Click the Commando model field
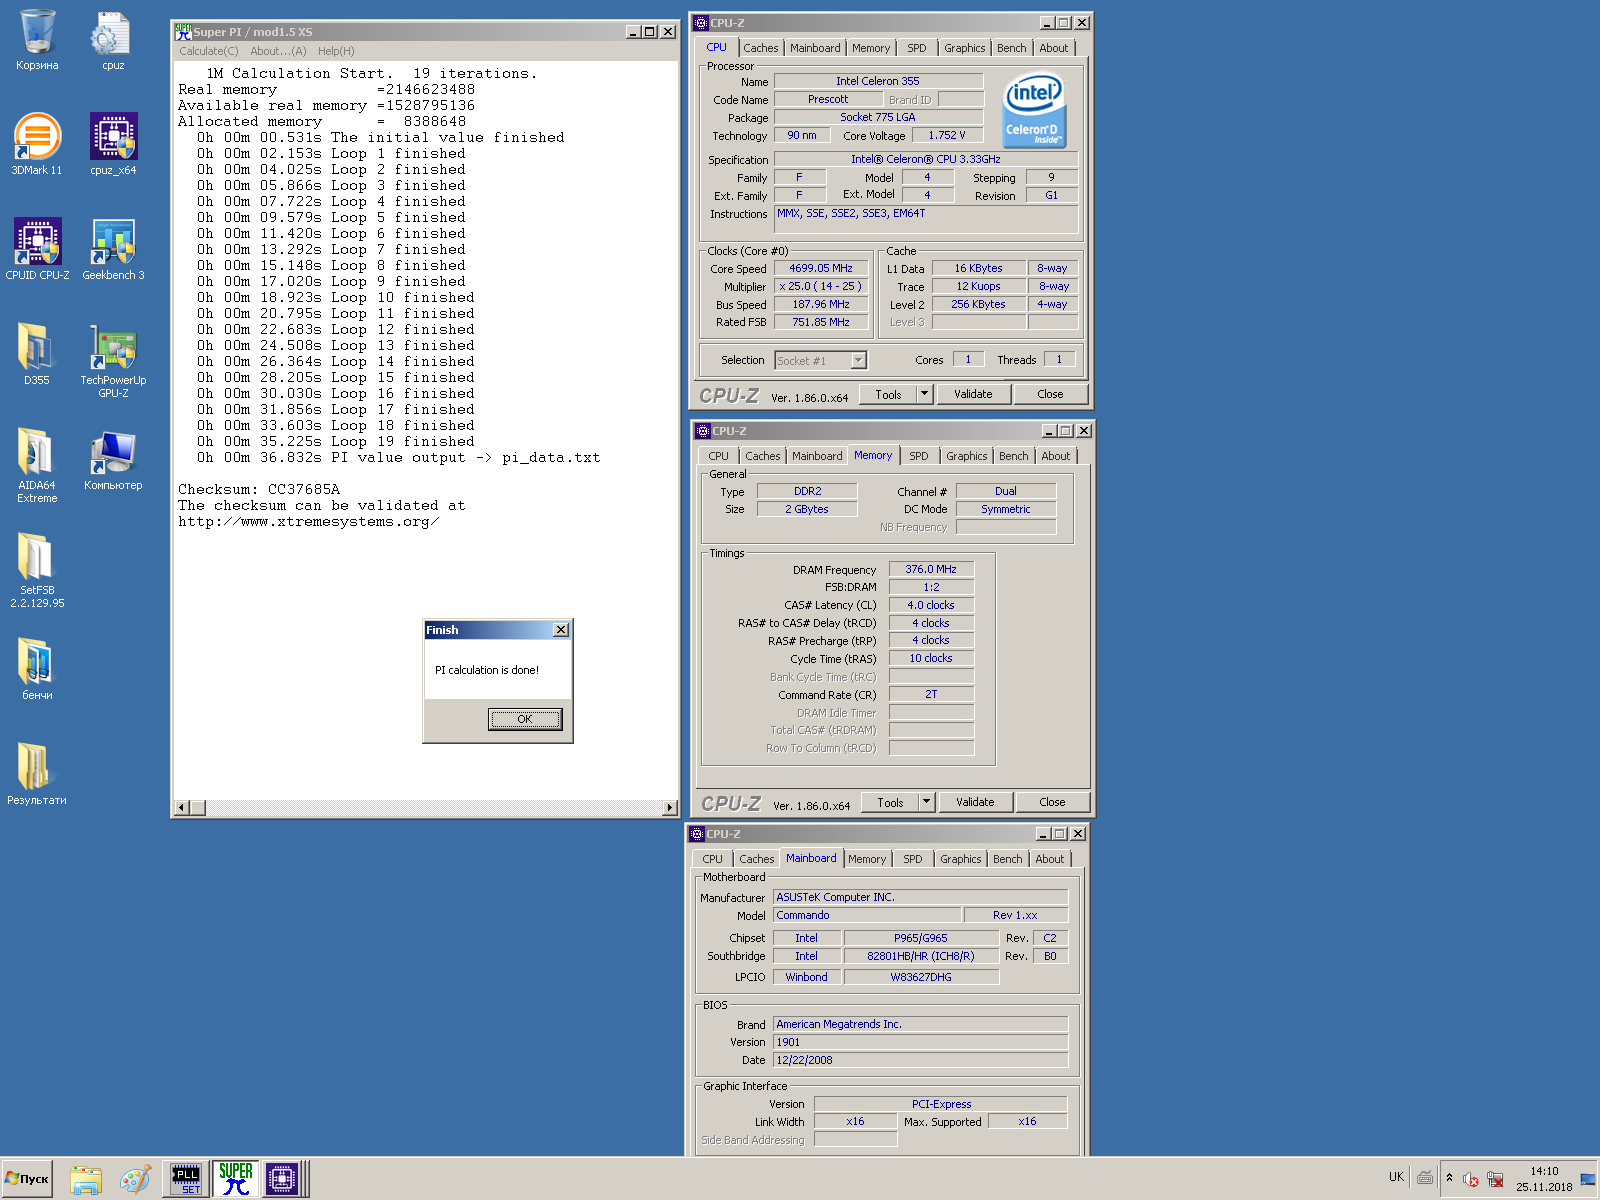Screen dimensions: 1600x1200 [x=867, y=915]
